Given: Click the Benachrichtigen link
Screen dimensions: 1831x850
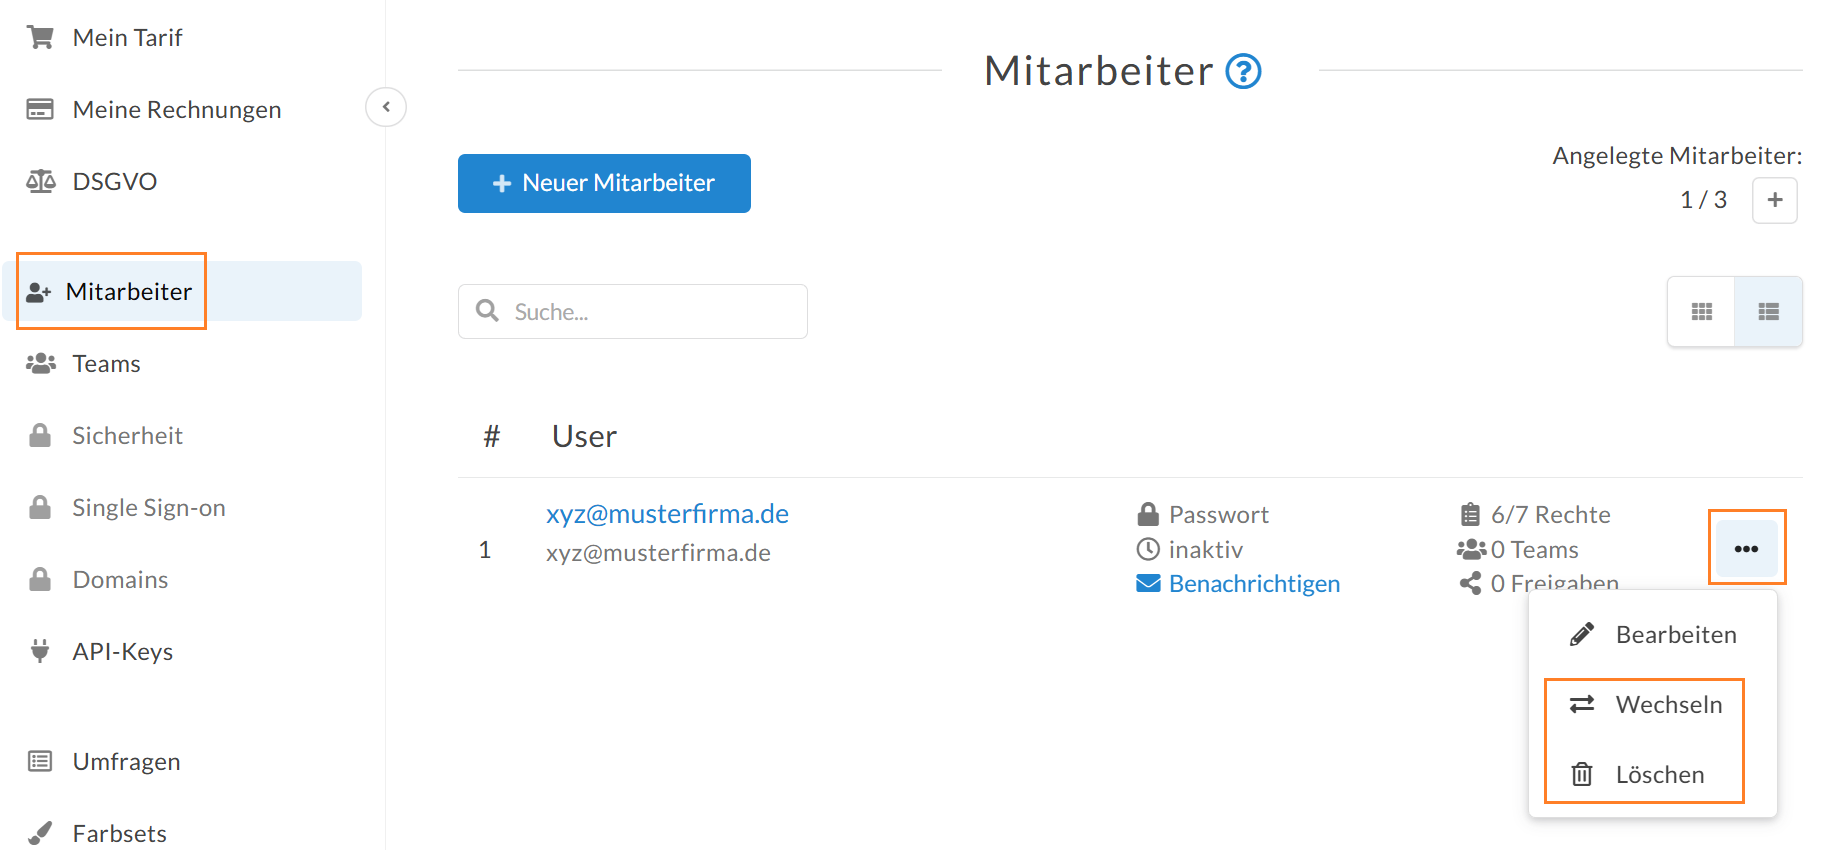Looking at the screenshot, I should point(1254,584).
